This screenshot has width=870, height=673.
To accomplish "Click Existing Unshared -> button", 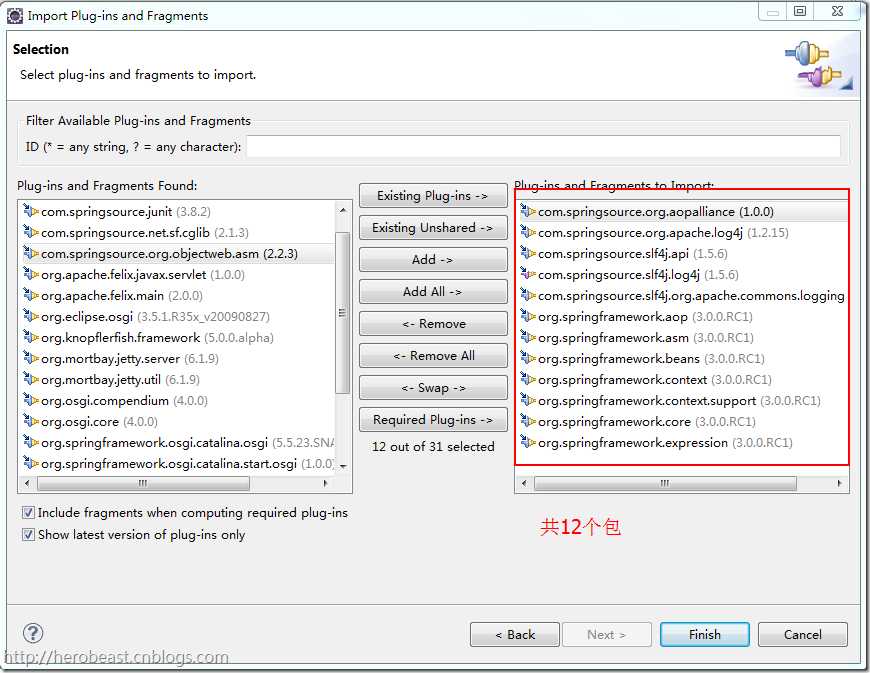I will [433, 228].
